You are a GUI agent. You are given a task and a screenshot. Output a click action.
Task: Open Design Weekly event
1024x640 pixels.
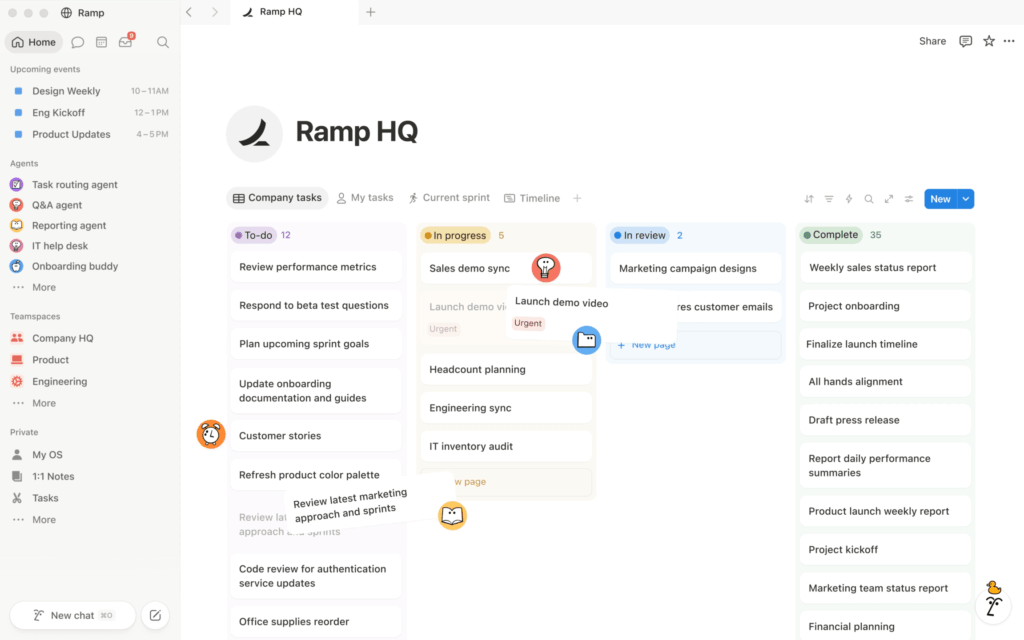point(90,91)
